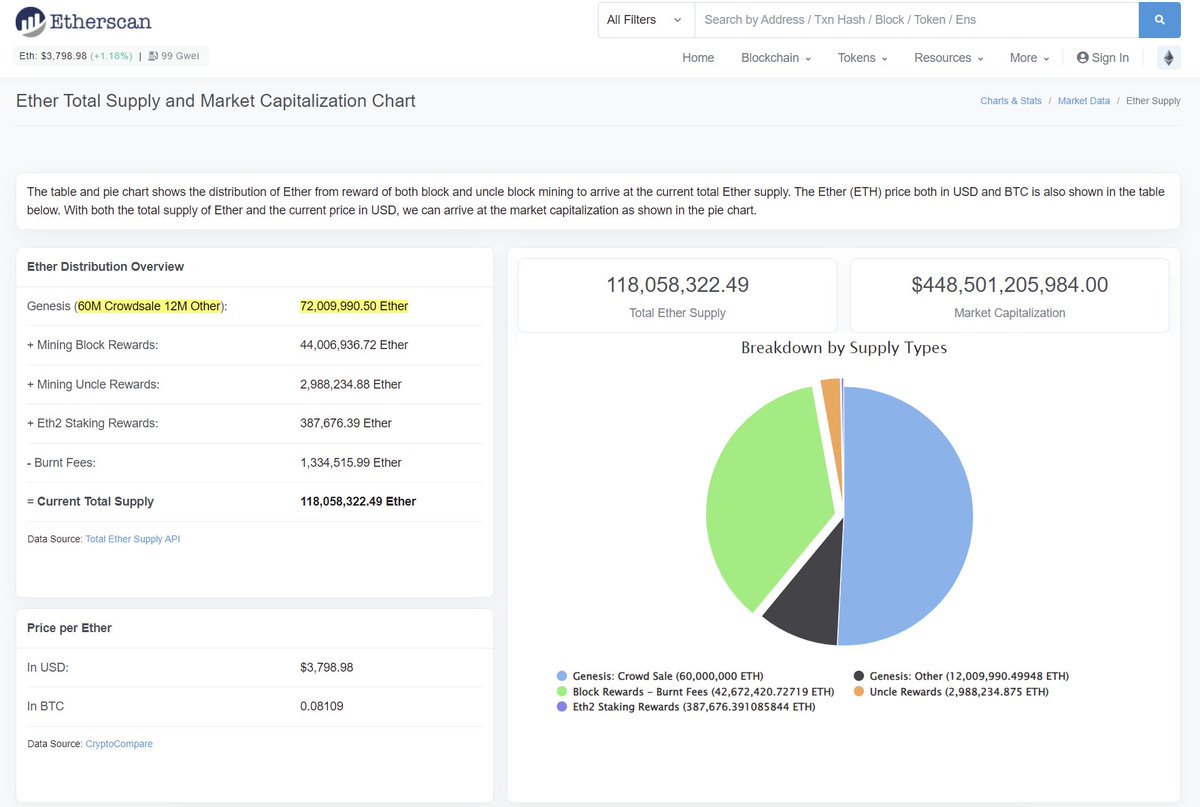Click the blue search magnifier button
This screenshot has height=807, width=1200.
coord(1159,20)
